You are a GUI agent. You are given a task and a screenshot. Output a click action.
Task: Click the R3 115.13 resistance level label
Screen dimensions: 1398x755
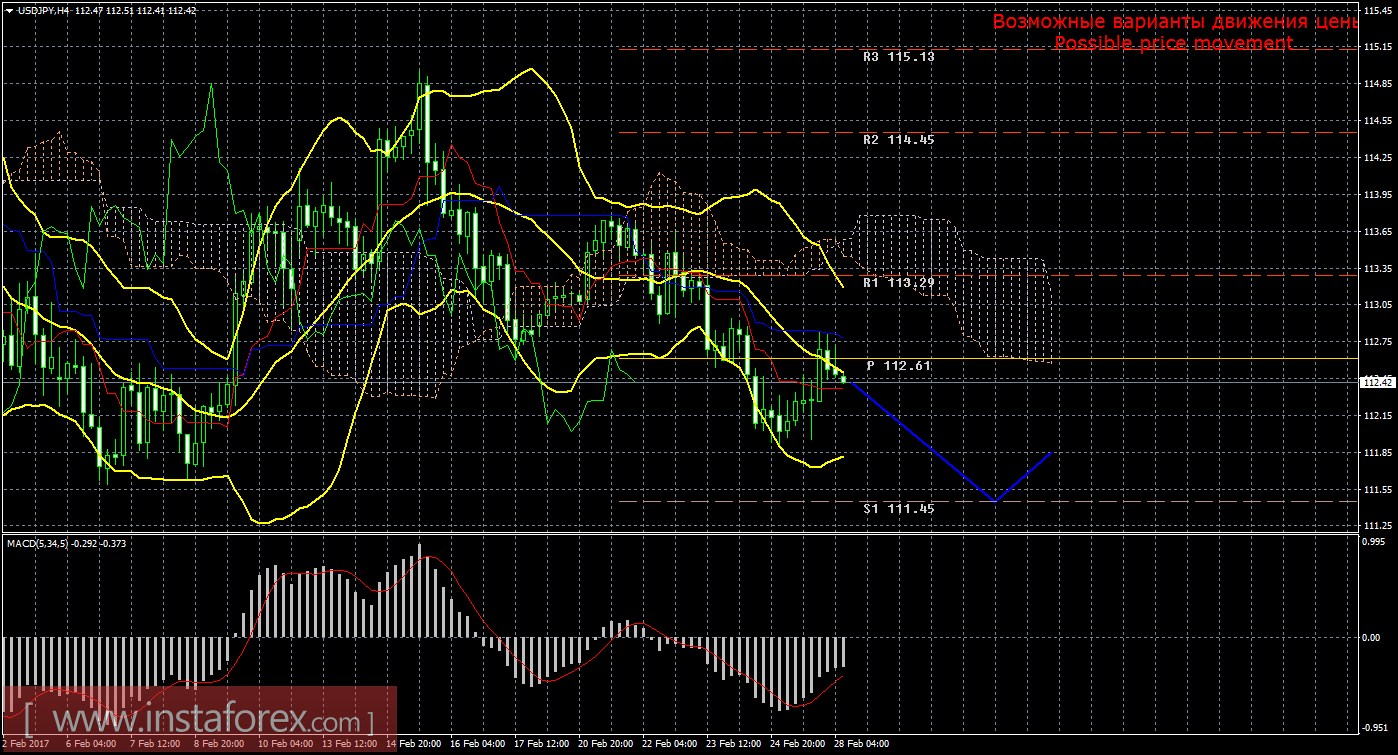click(898, 57)
